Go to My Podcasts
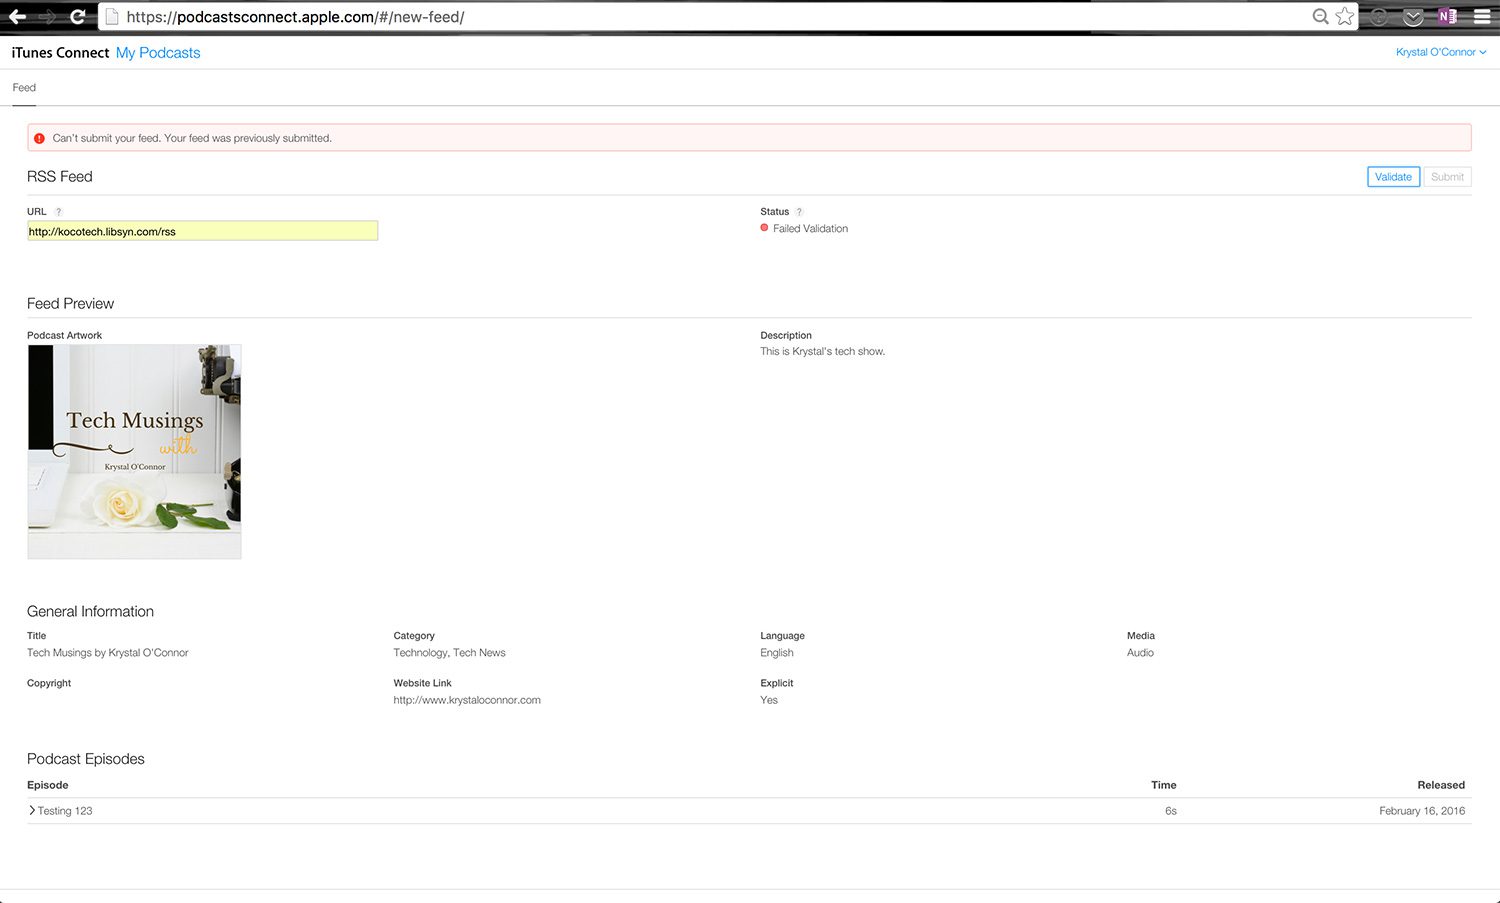 click(158, 53)
